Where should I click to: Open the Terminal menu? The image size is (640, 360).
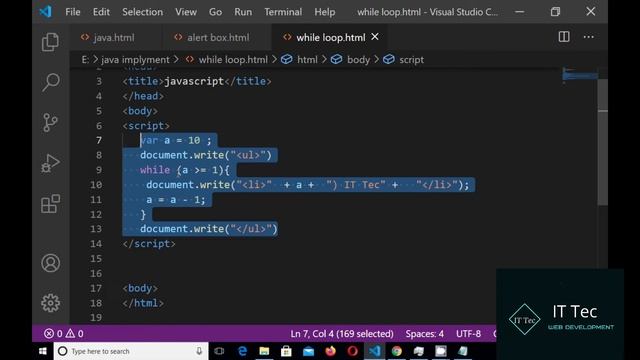click(x=283, y=12)
